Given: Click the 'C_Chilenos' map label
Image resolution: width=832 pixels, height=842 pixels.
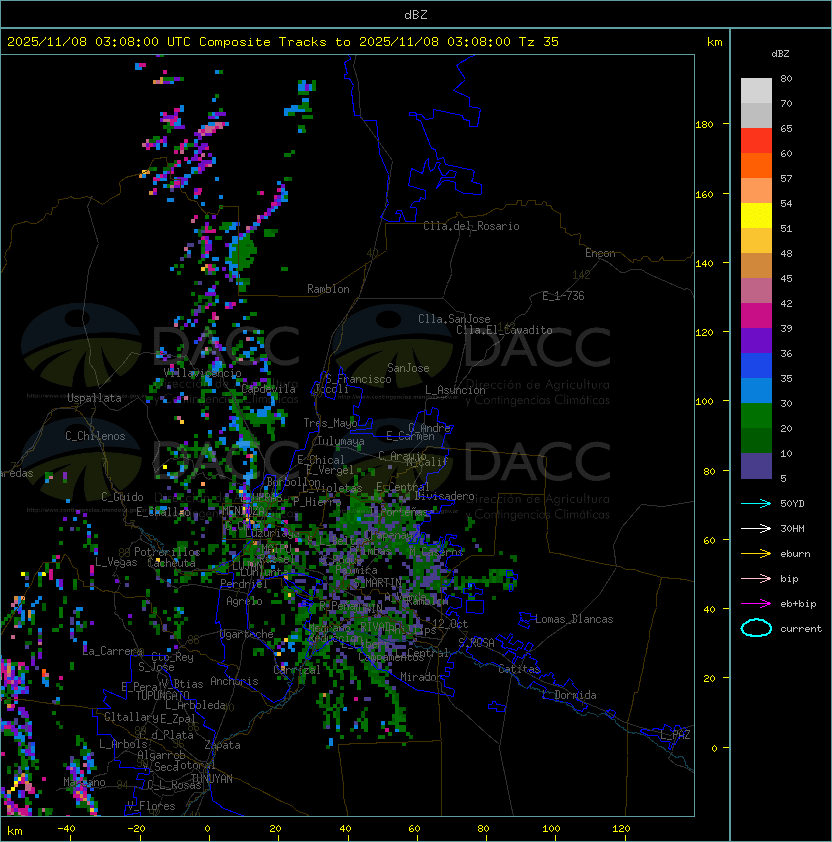Looking at the screenshot, I should (95, 436).
